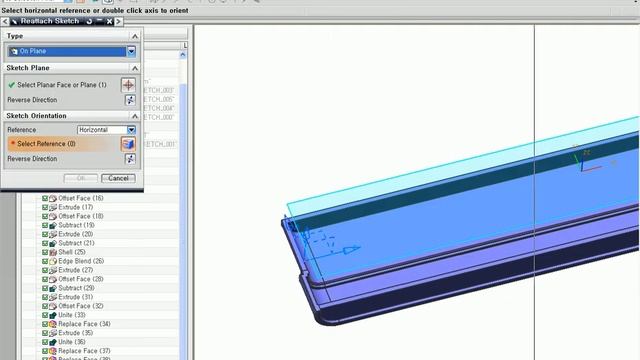Select the Offset Face (32) tree item
The height and width of the screenshot is (360, 640).
tap(81, 306)
